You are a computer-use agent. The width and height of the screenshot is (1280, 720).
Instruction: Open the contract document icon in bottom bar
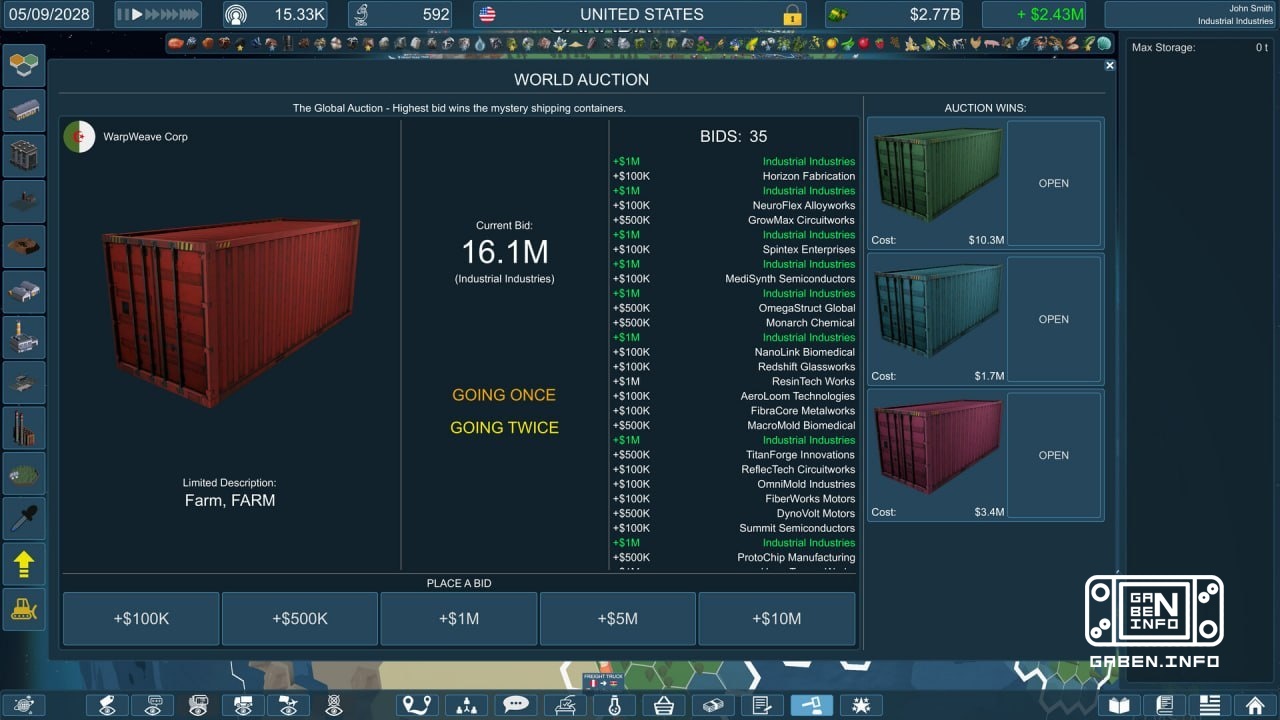point(761,705)
